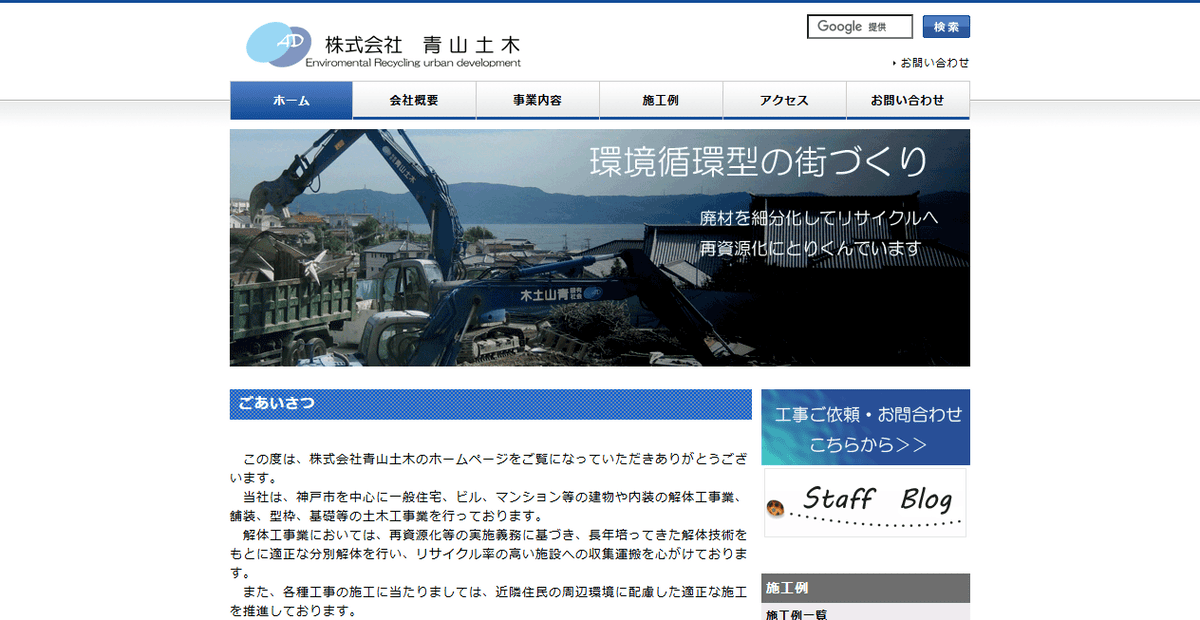1200x620 pixels.
Task: Click the アクセス access tab
Action: tap(784, 100)
